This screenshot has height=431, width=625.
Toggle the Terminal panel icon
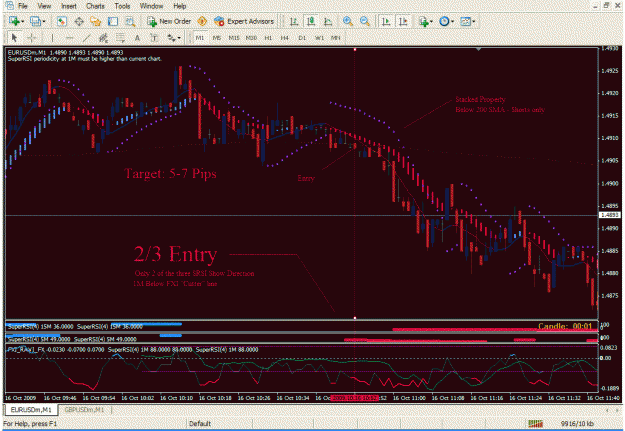113,22
